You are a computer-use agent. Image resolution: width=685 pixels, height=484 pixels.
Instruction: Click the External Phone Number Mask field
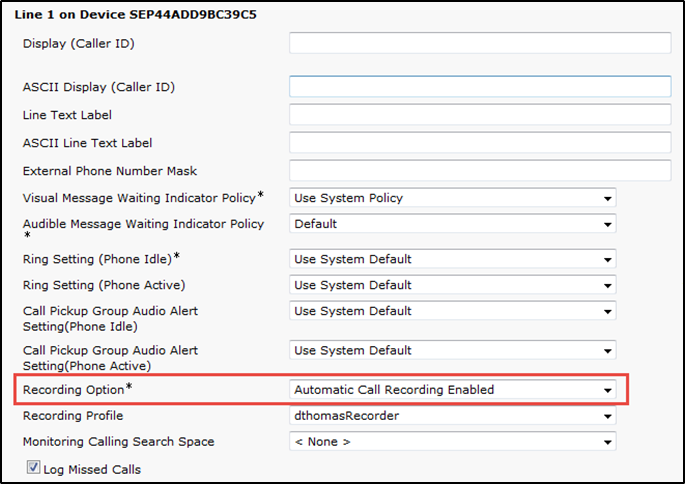click(480, 170)
